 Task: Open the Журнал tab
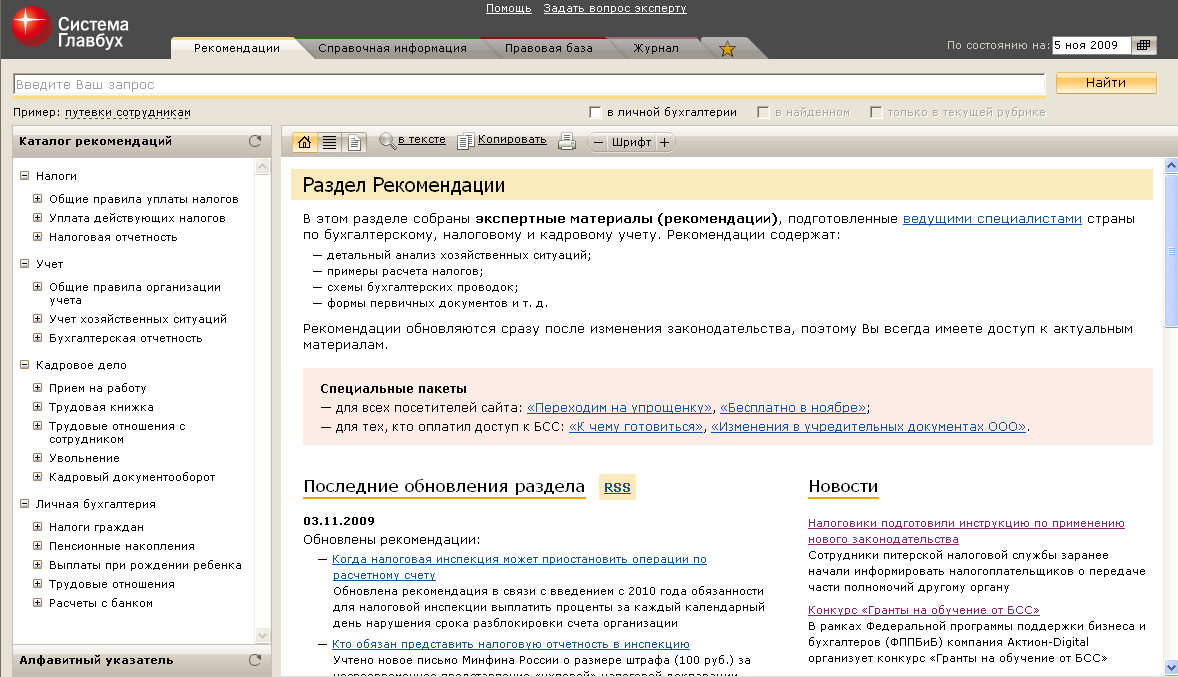[x=656, y=48]
